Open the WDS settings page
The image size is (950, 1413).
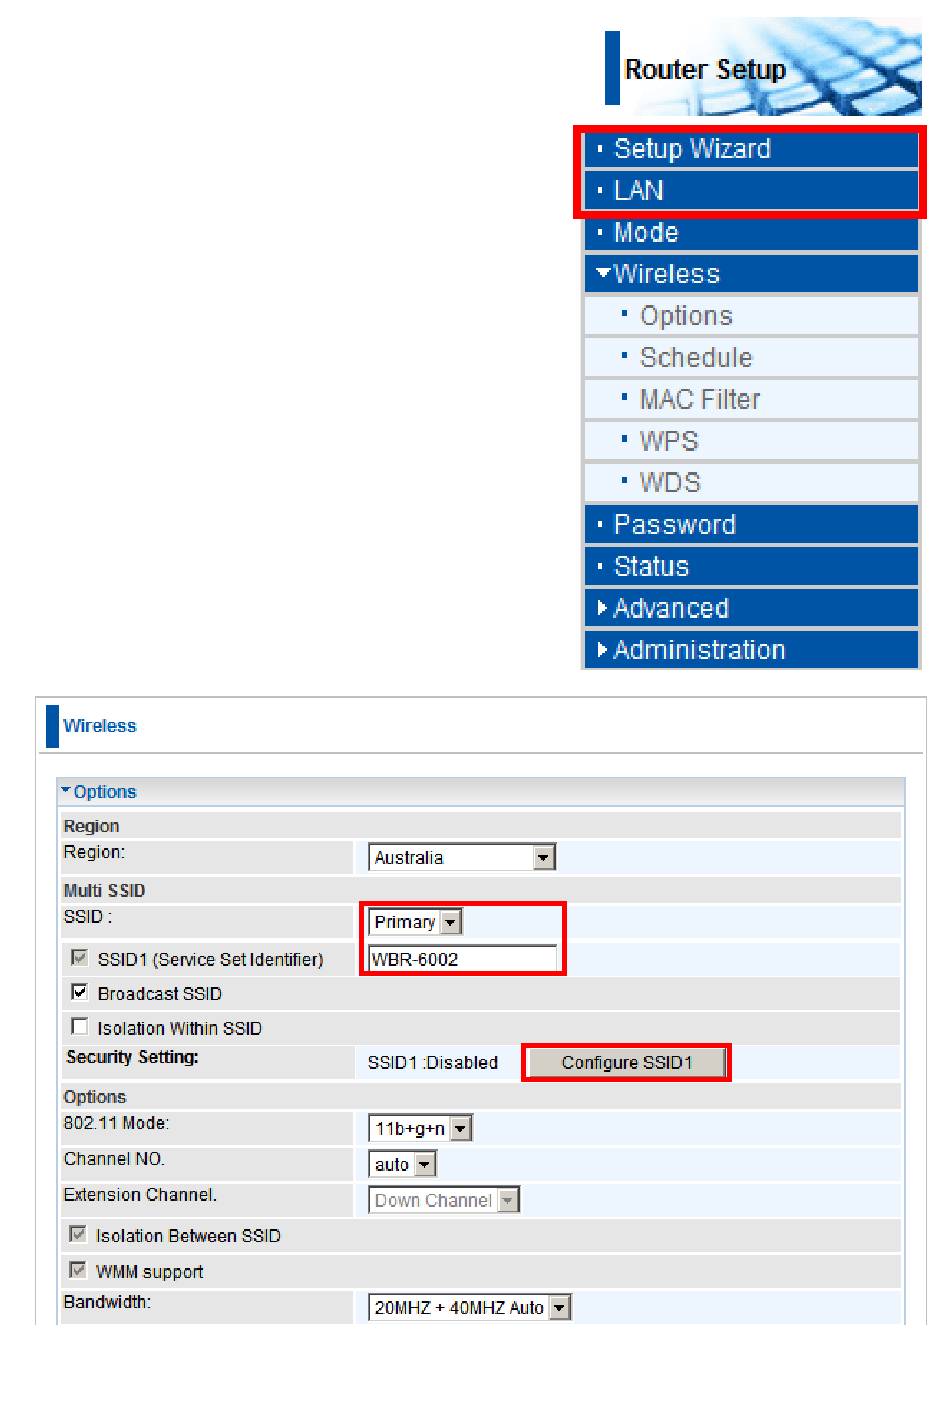[x=670, y=483]
